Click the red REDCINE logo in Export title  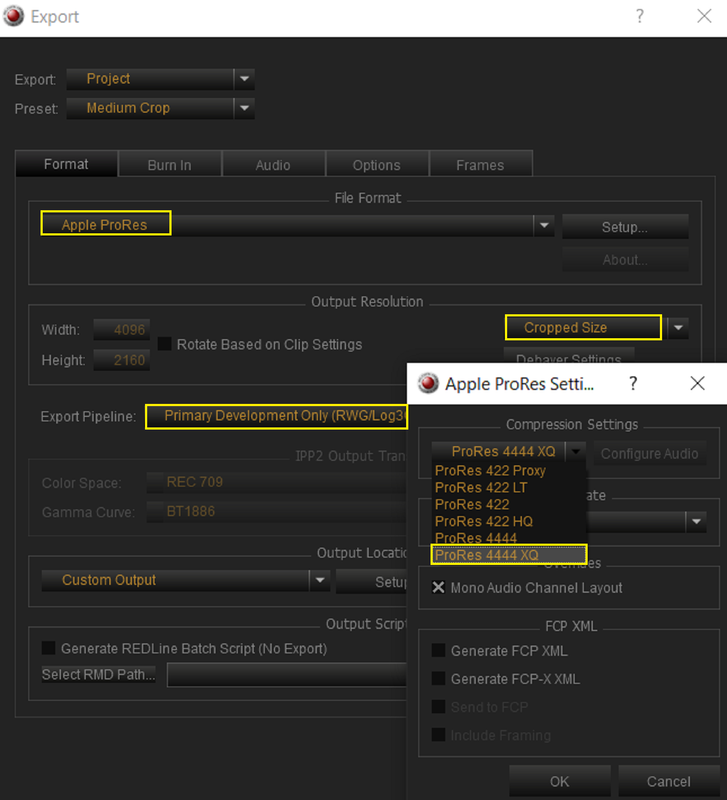(14, 16)
